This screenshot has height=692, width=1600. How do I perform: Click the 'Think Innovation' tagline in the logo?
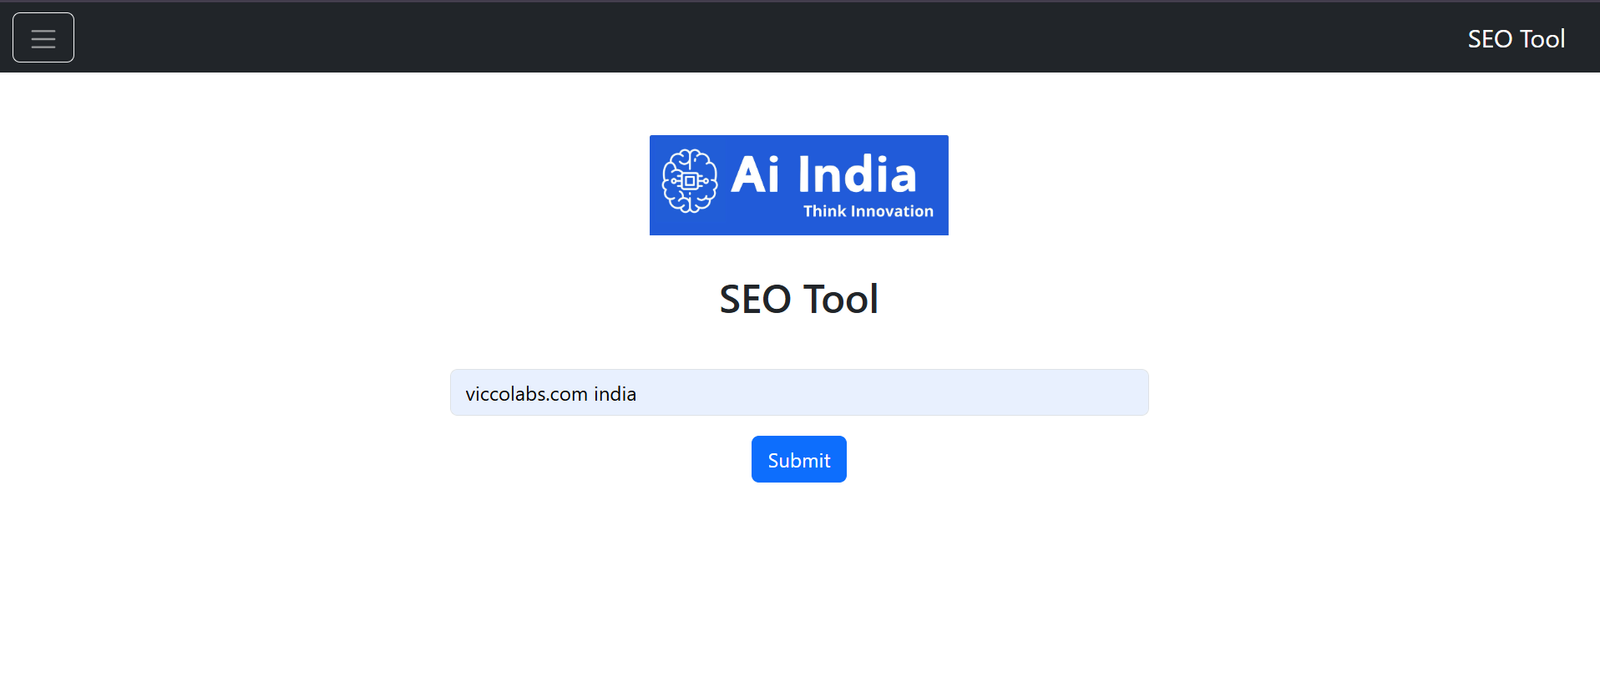pyautogui.click(x=867, y=211)
